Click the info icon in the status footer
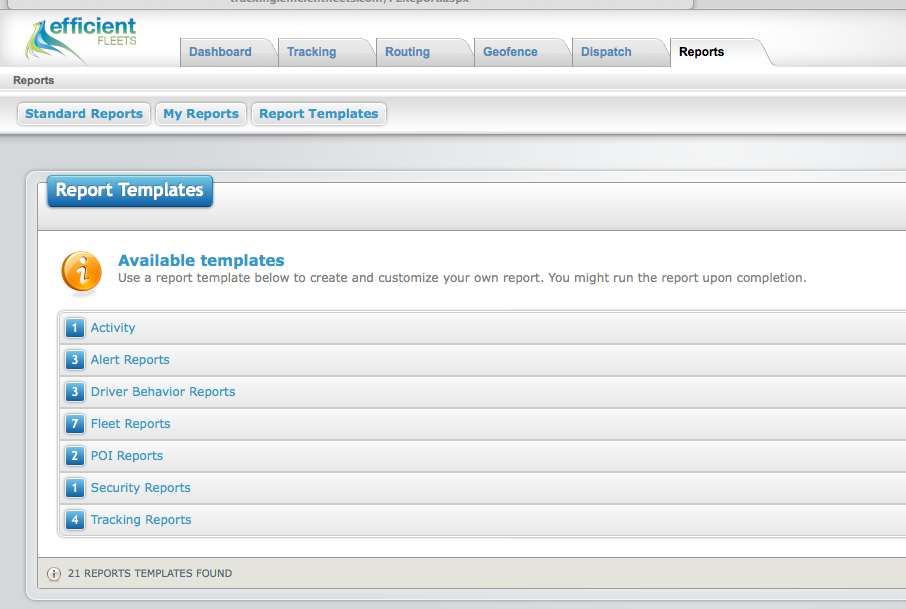 click(54, 574)
